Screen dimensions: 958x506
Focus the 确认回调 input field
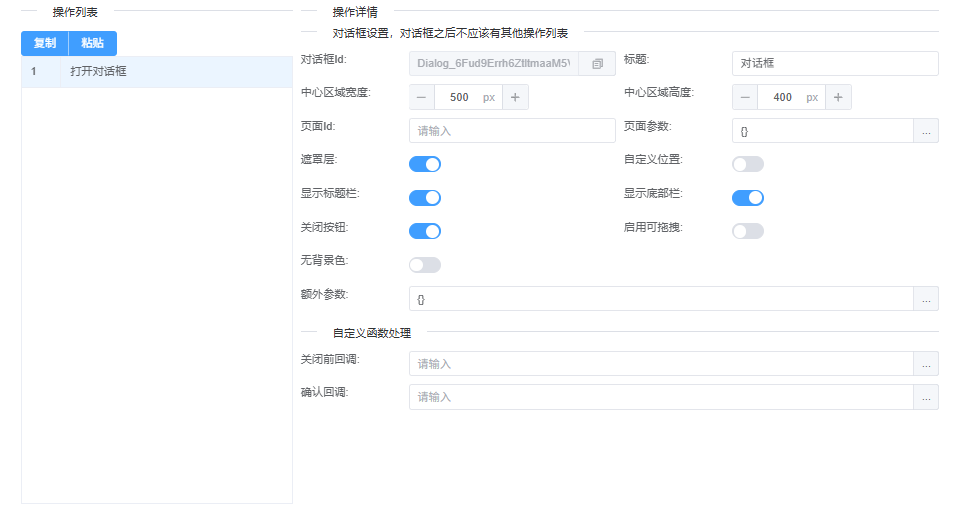point(662,397)
